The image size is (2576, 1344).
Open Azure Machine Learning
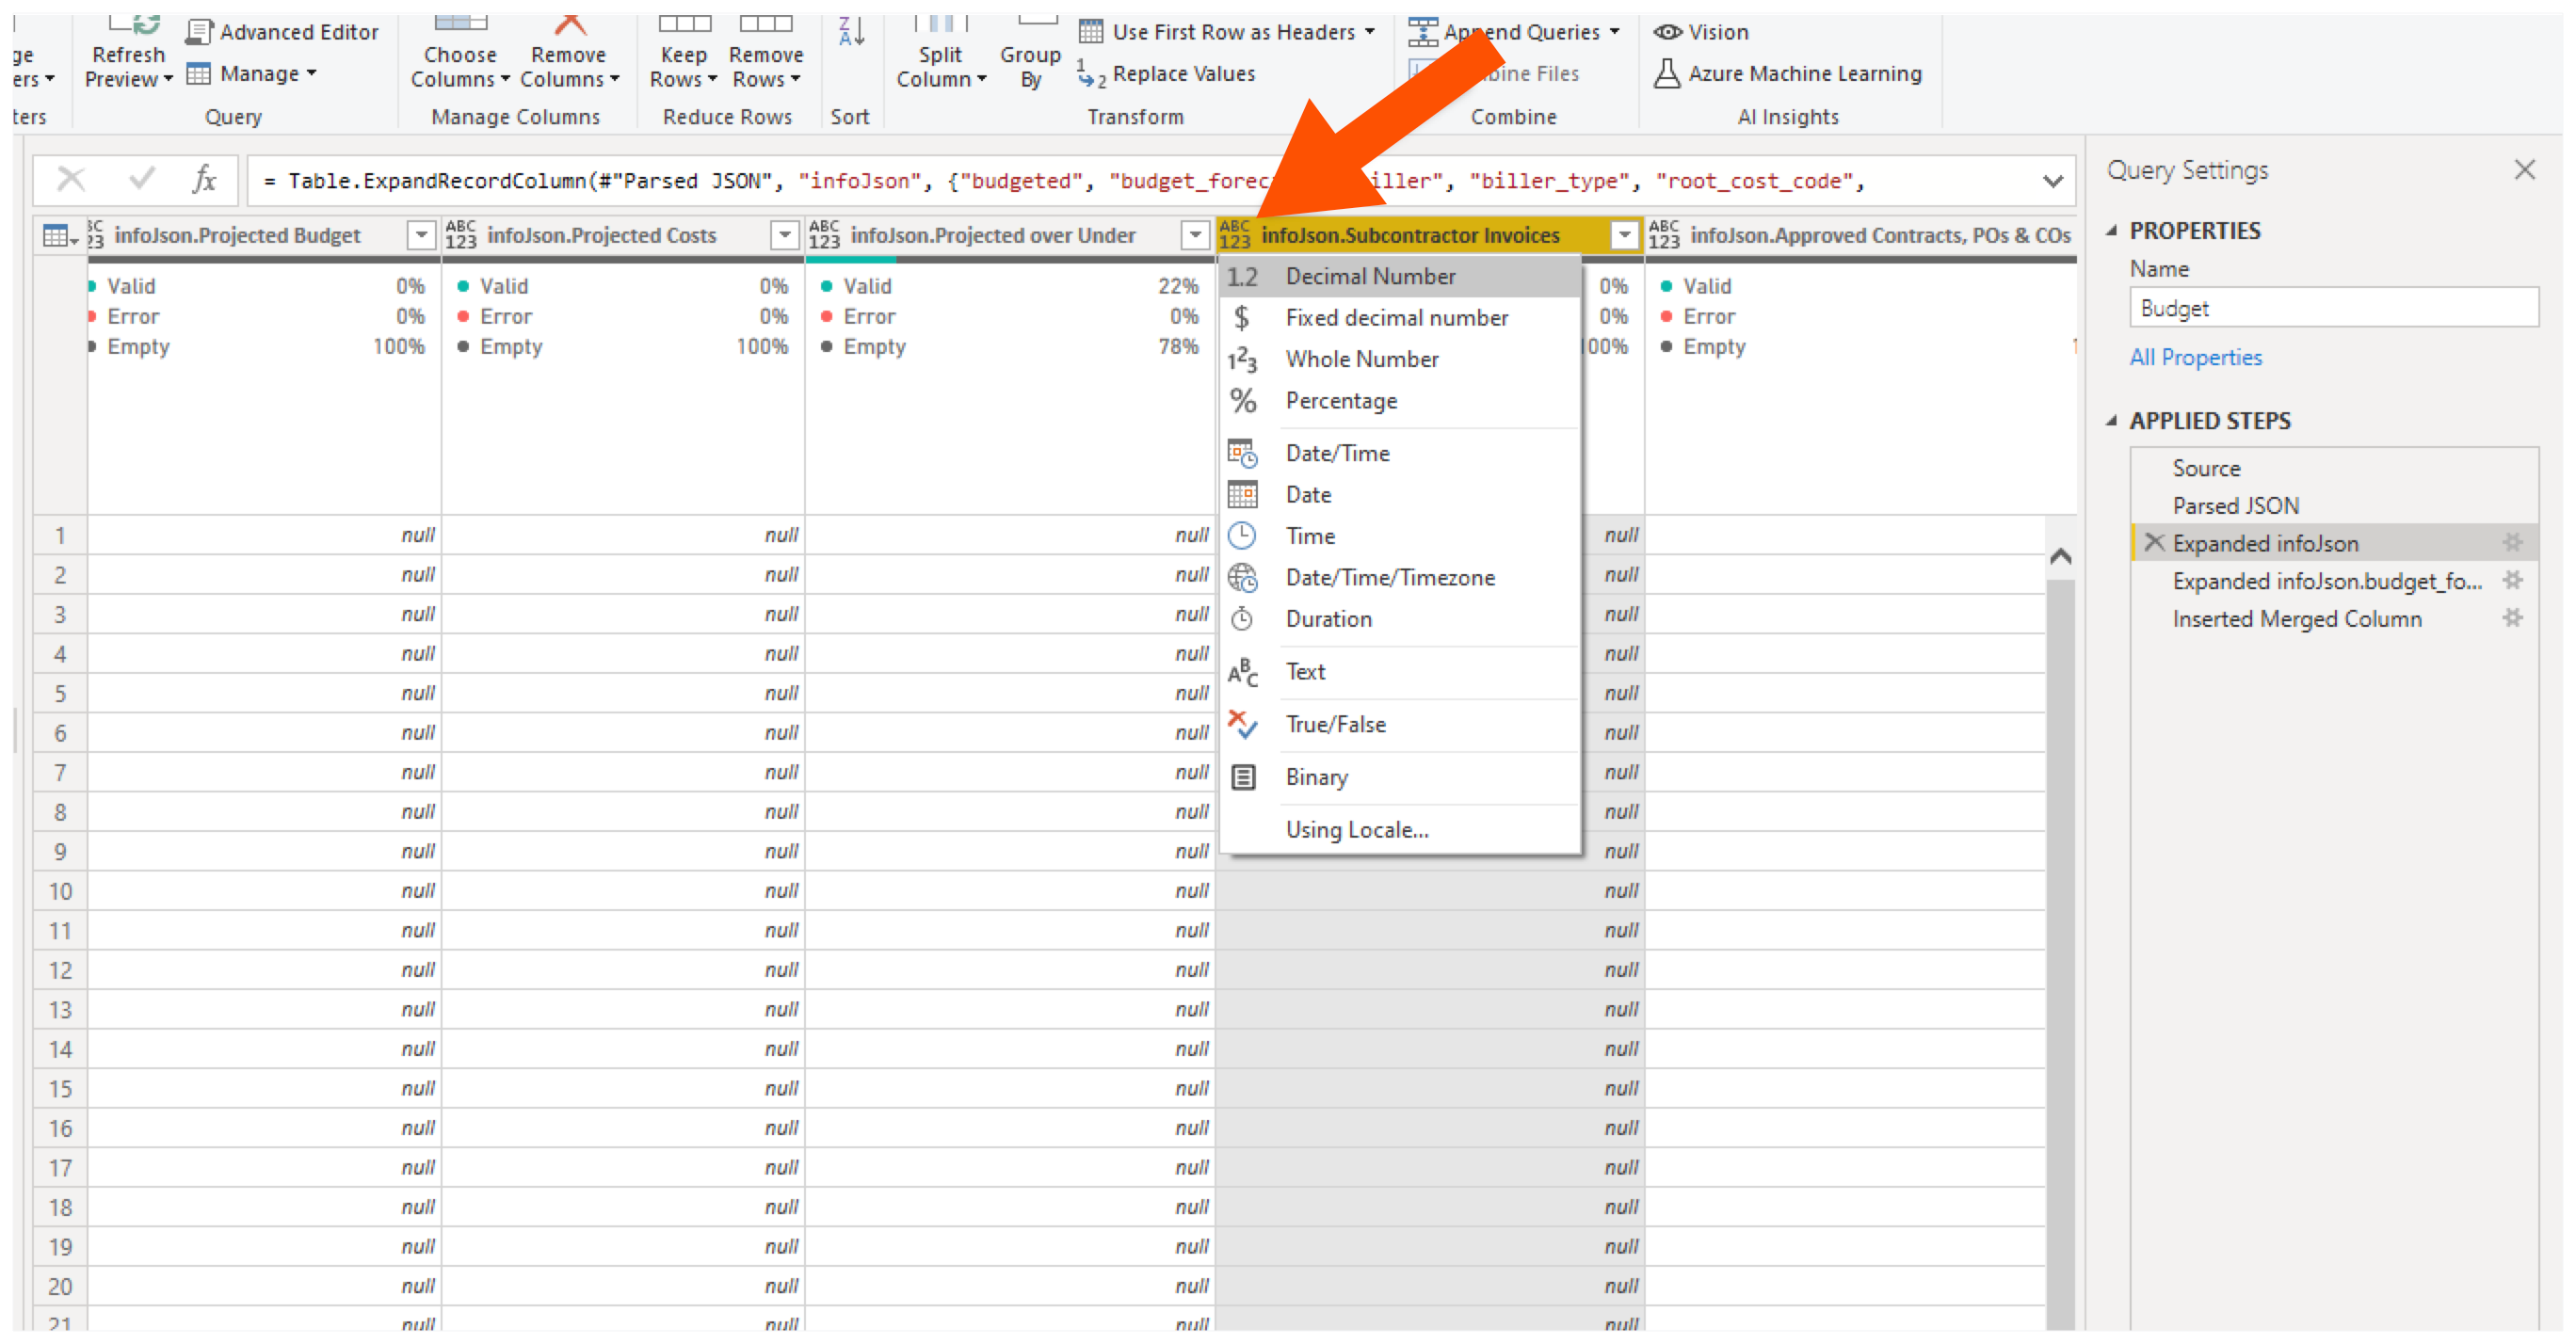(1788, 74)
